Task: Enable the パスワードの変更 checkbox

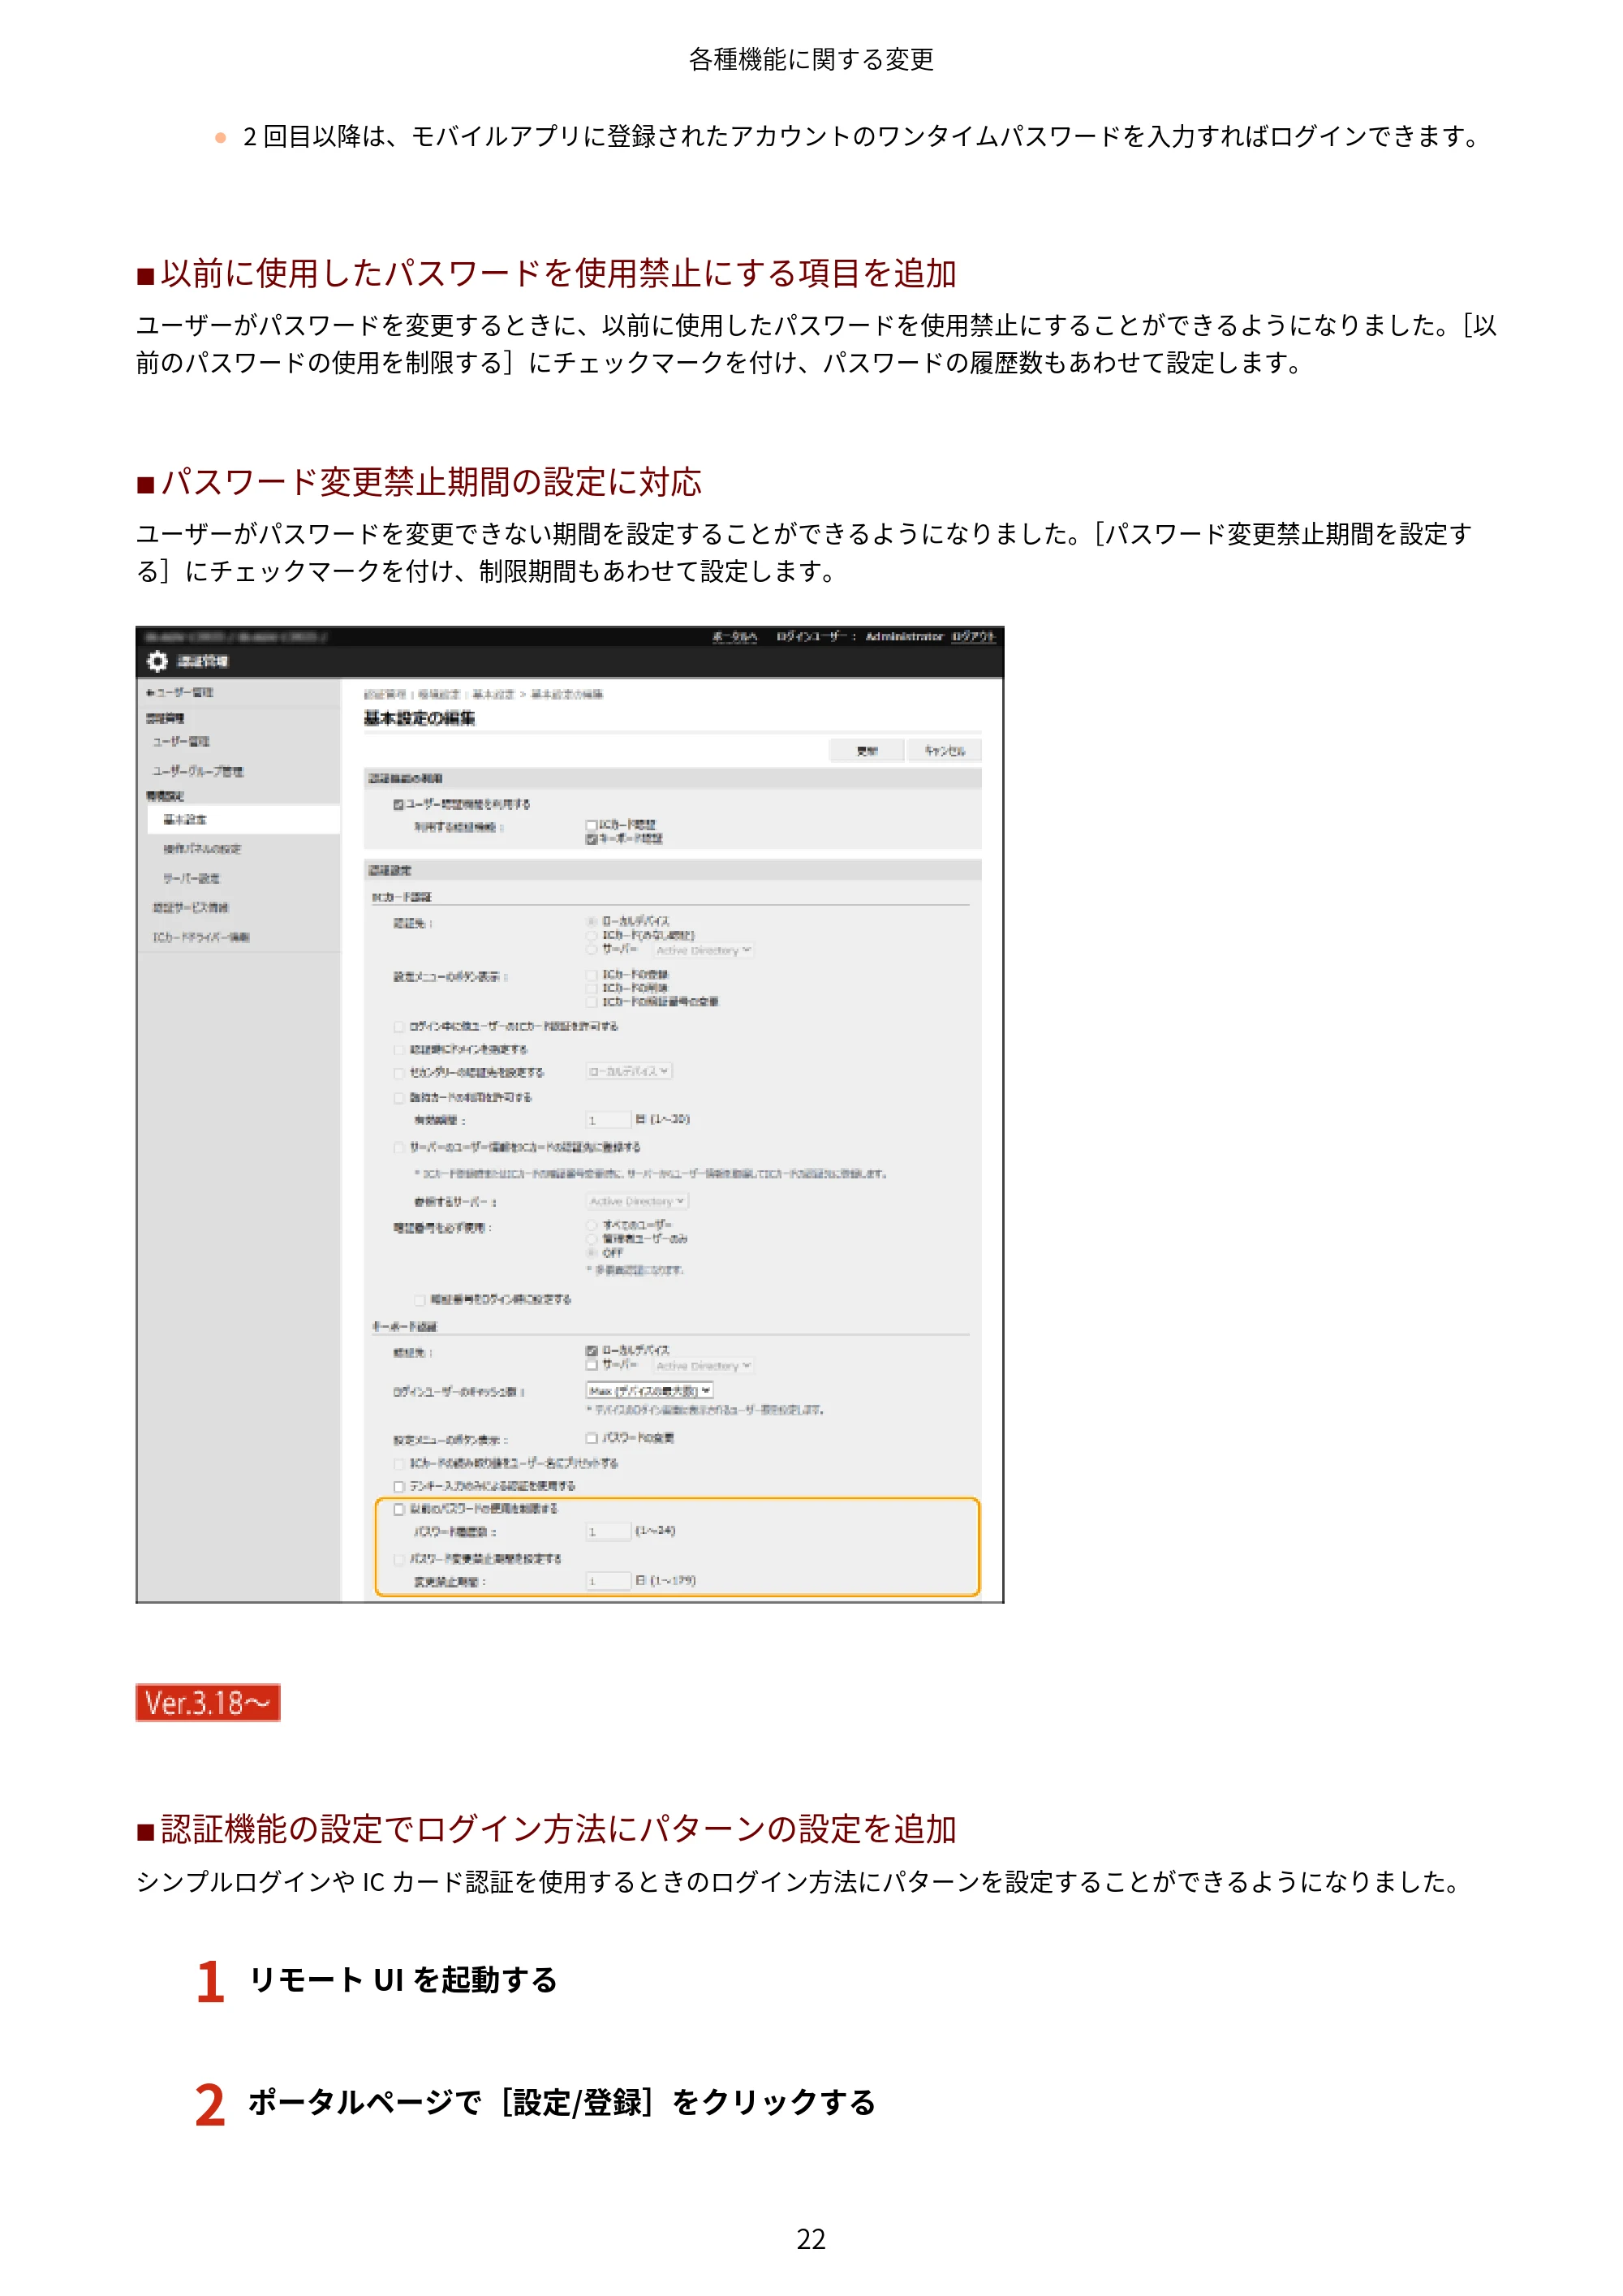Action: pyautogui.click(x=591, y=1438)
